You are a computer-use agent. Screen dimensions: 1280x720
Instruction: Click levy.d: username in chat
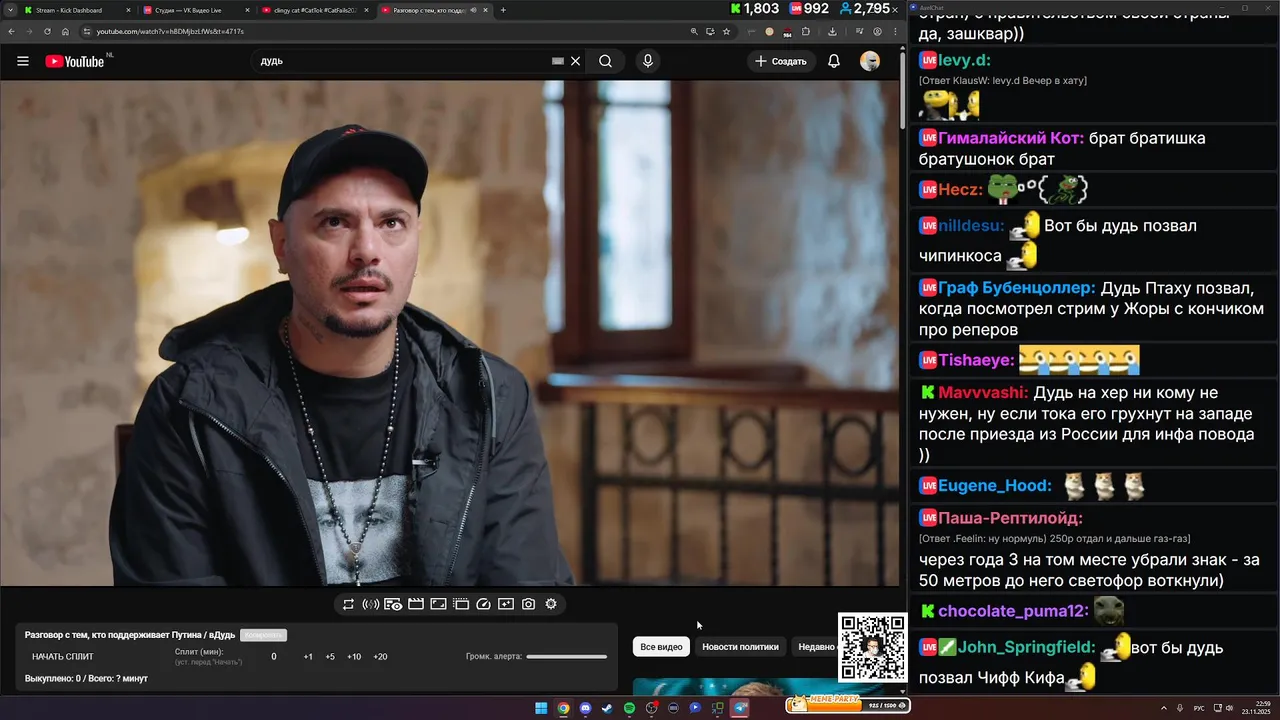pos(964,60)
